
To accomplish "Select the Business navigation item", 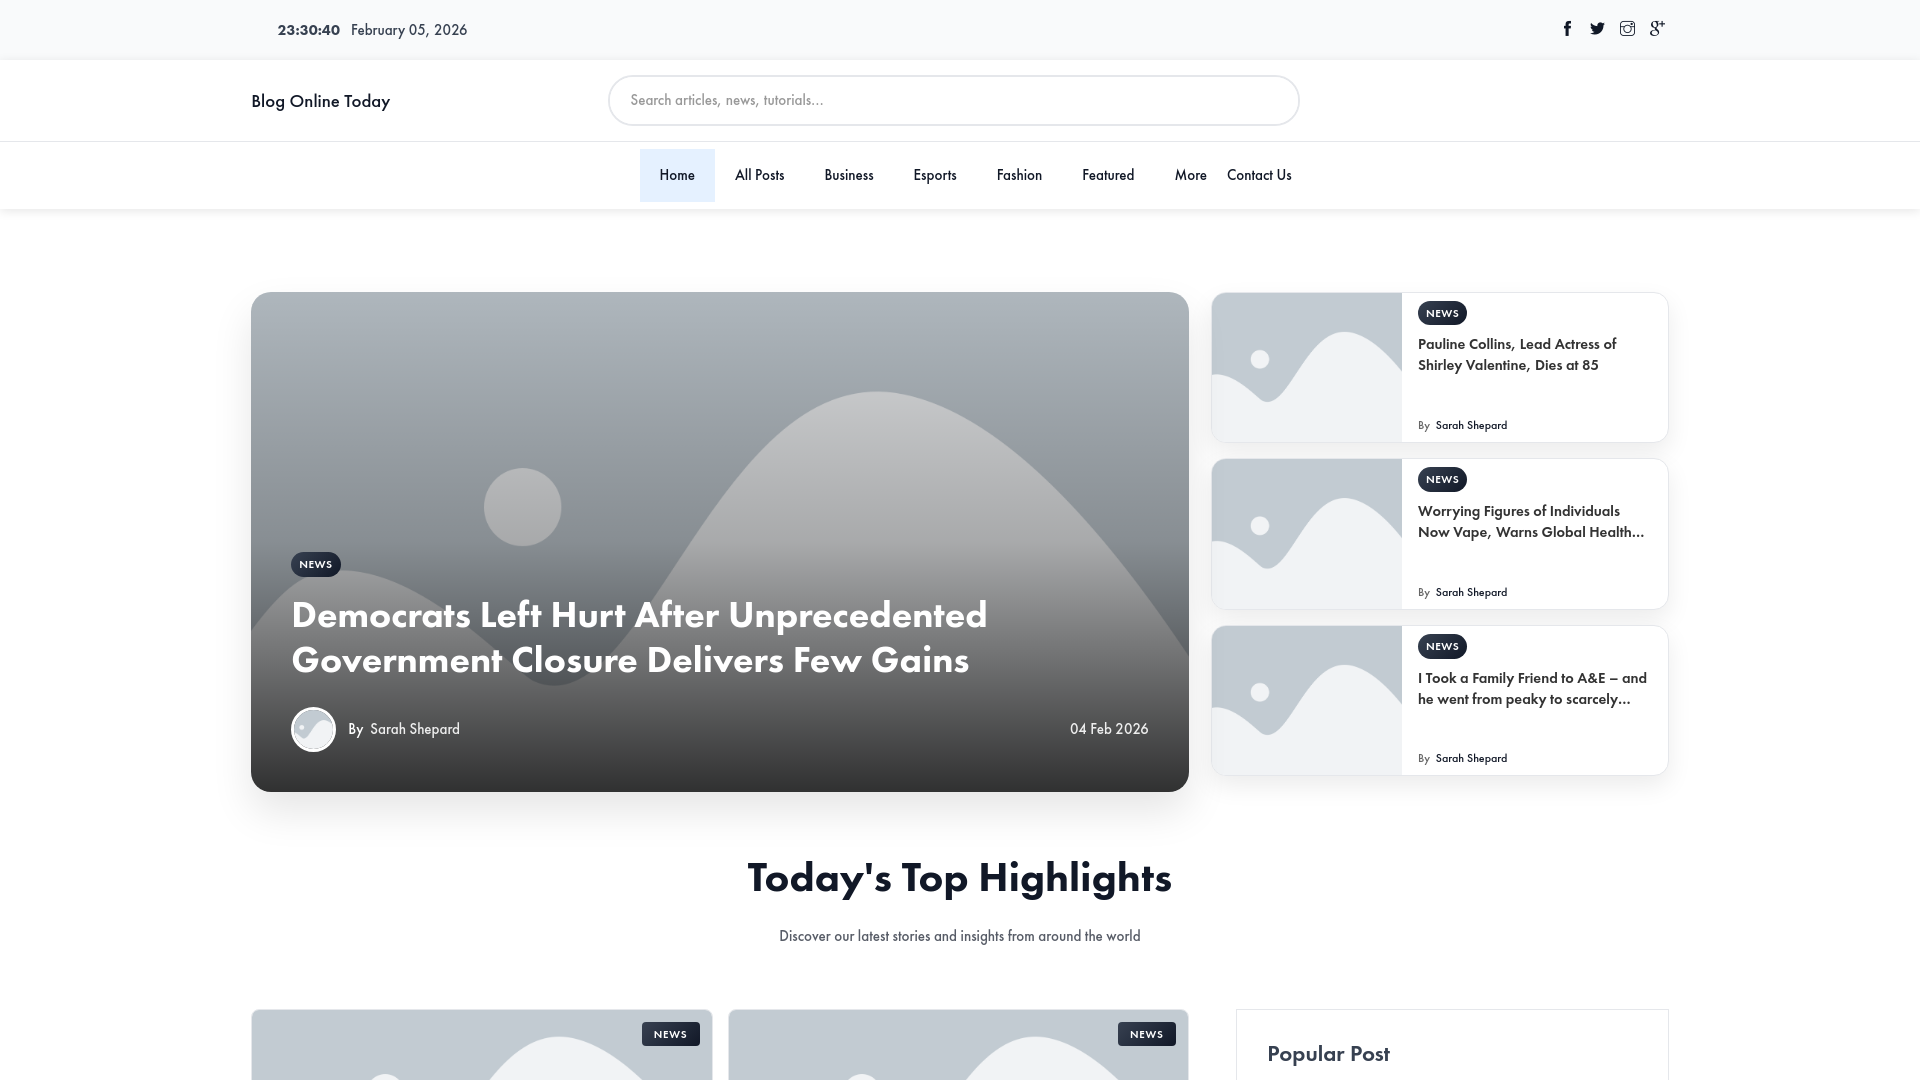I will click(x=849, y=176).
